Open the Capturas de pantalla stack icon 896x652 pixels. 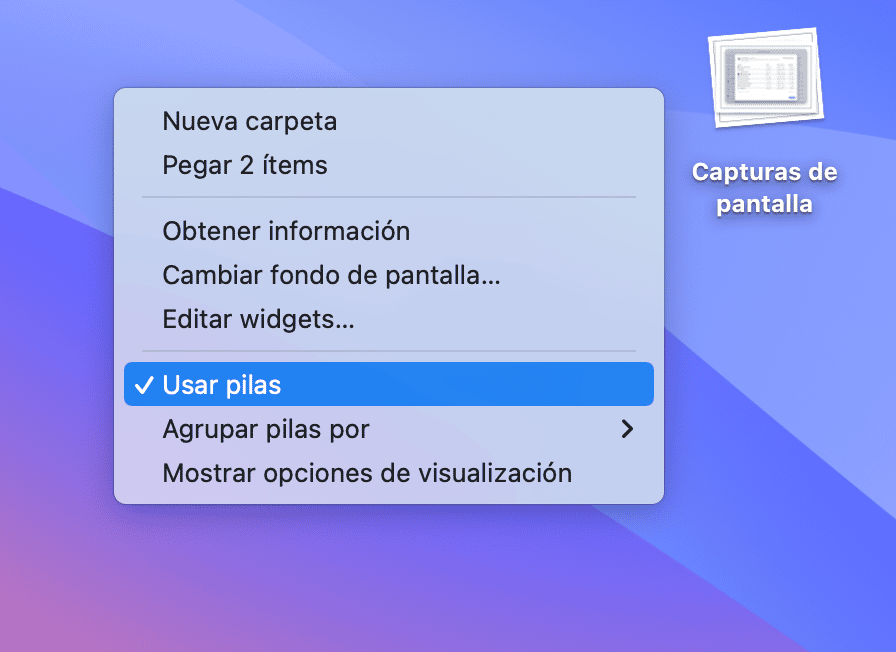coord(766,78)
